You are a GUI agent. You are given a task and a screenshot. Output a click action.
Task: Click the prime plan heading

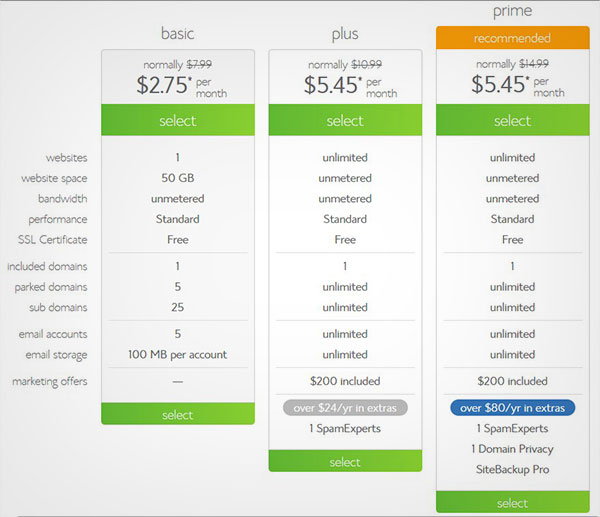point(512,11)
